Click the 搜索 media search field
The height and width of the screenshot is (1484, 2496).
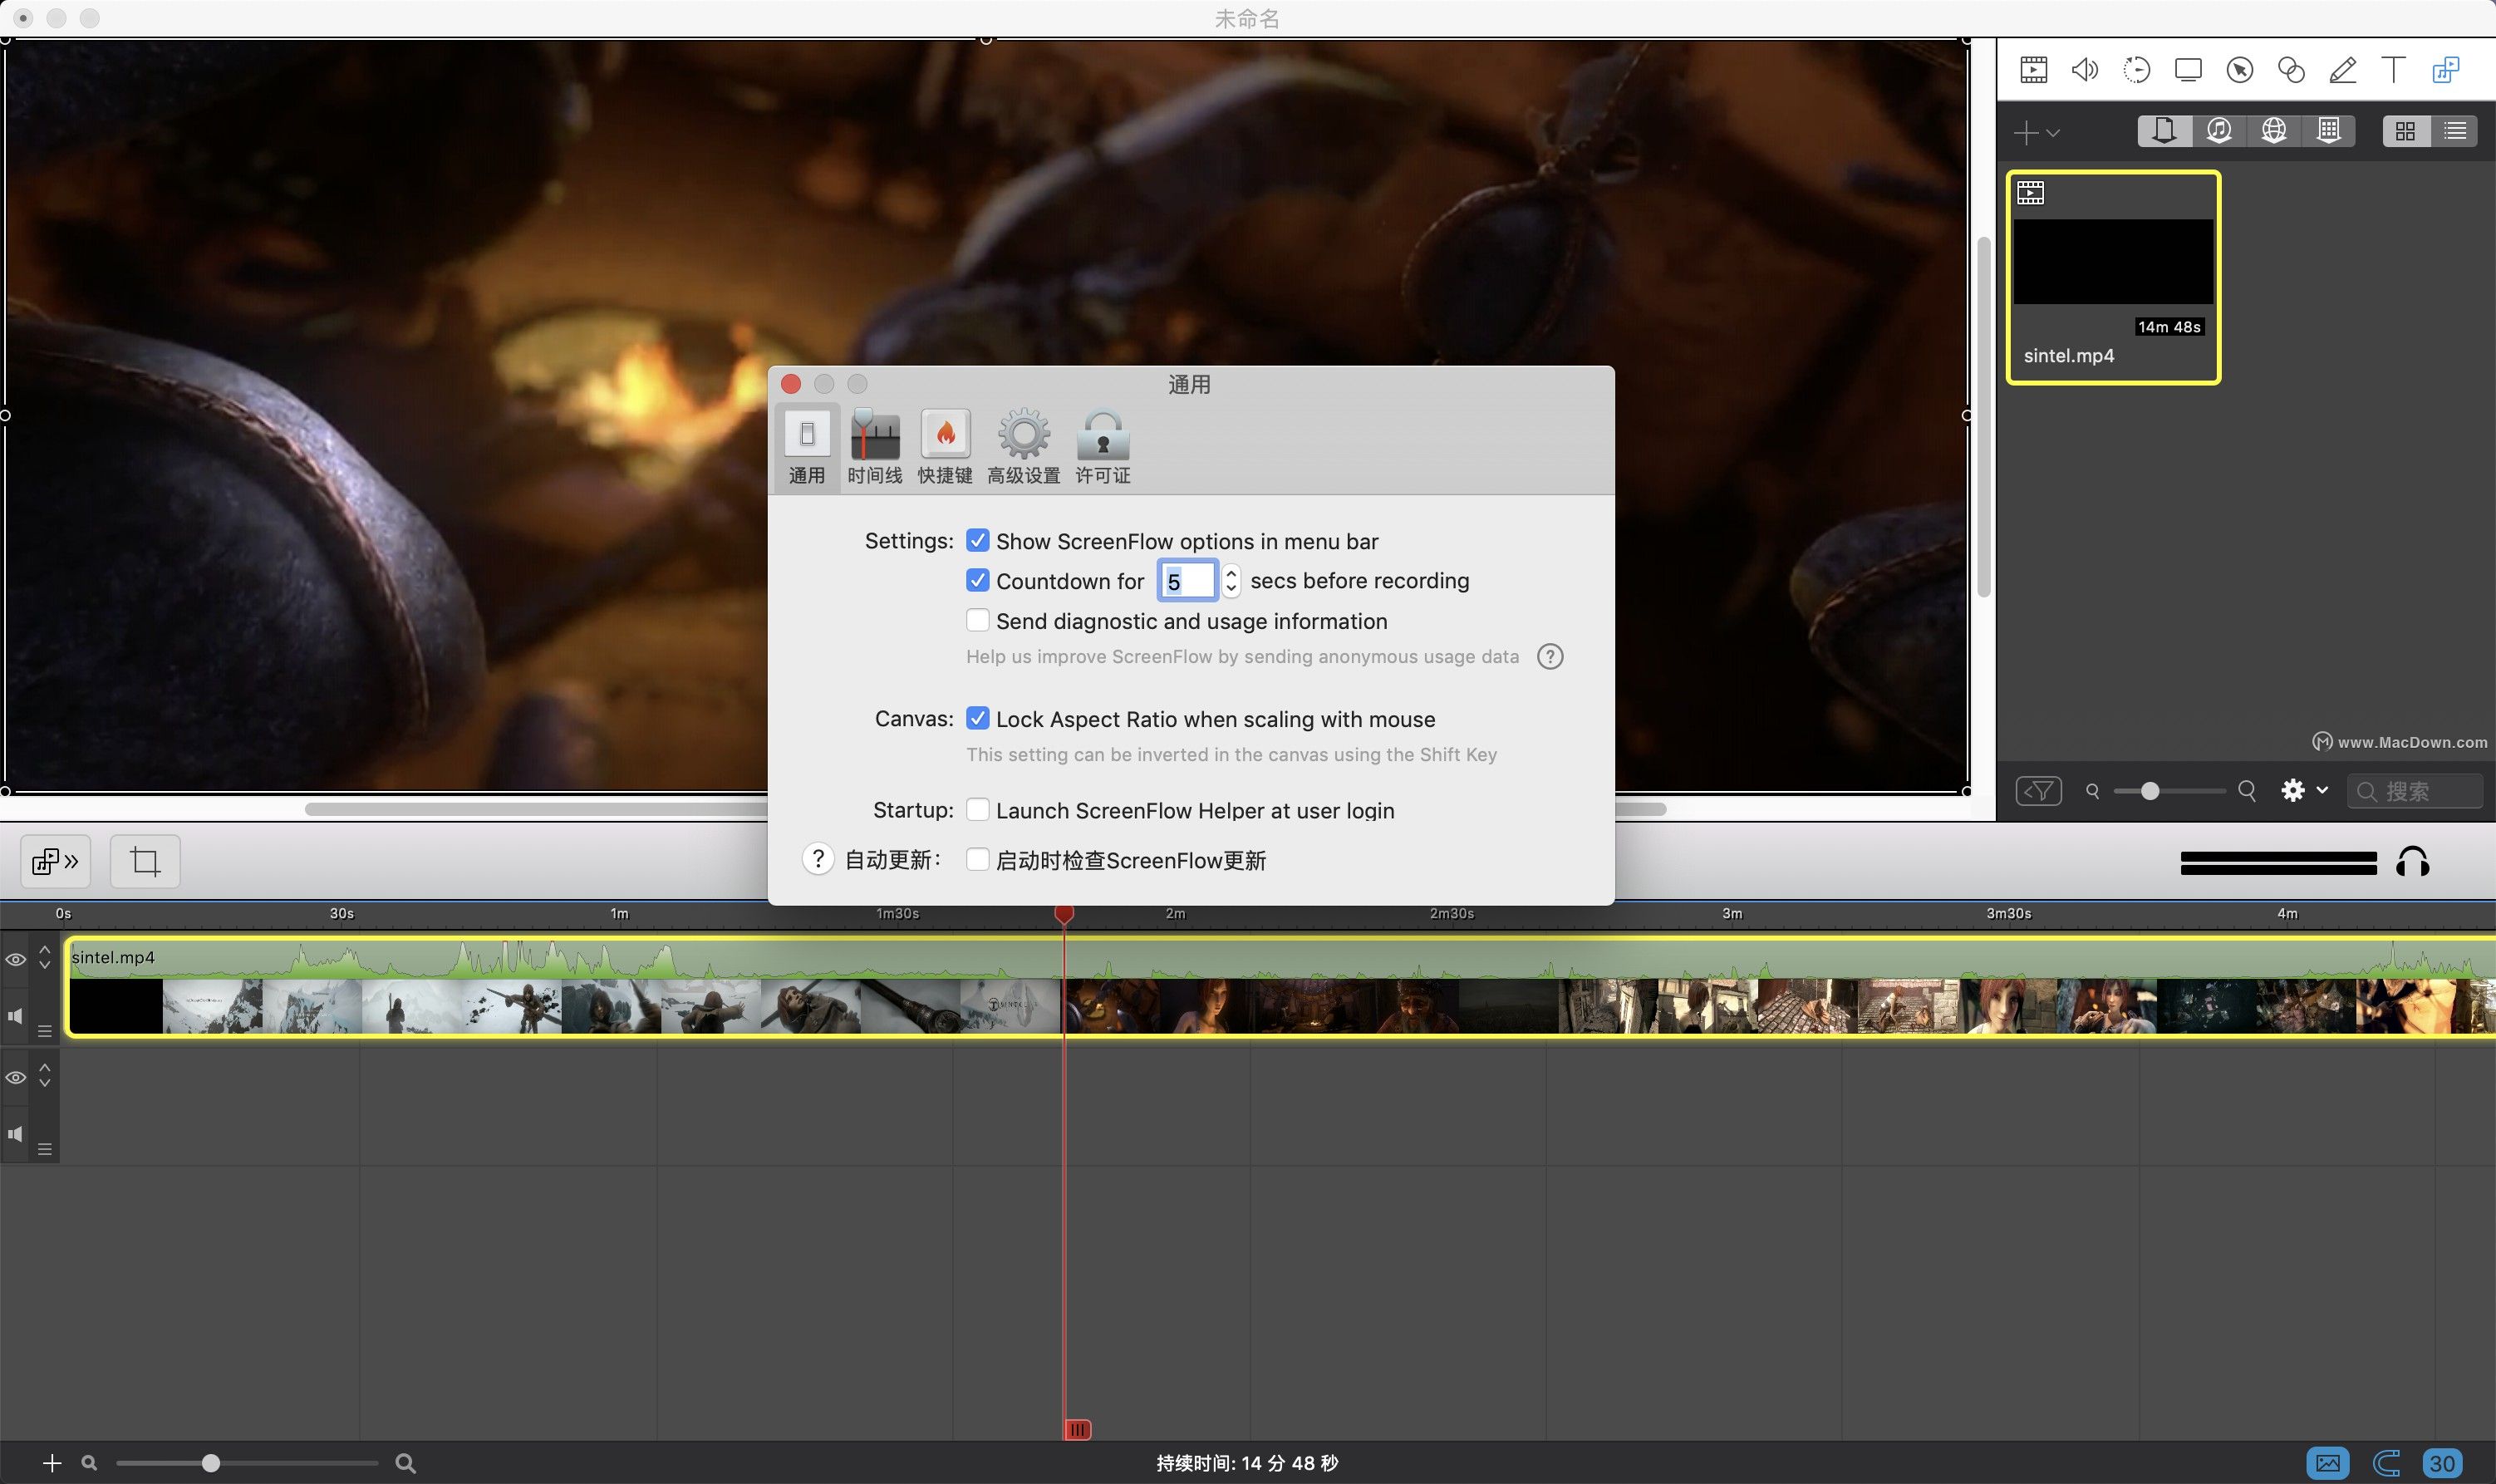2414,792
